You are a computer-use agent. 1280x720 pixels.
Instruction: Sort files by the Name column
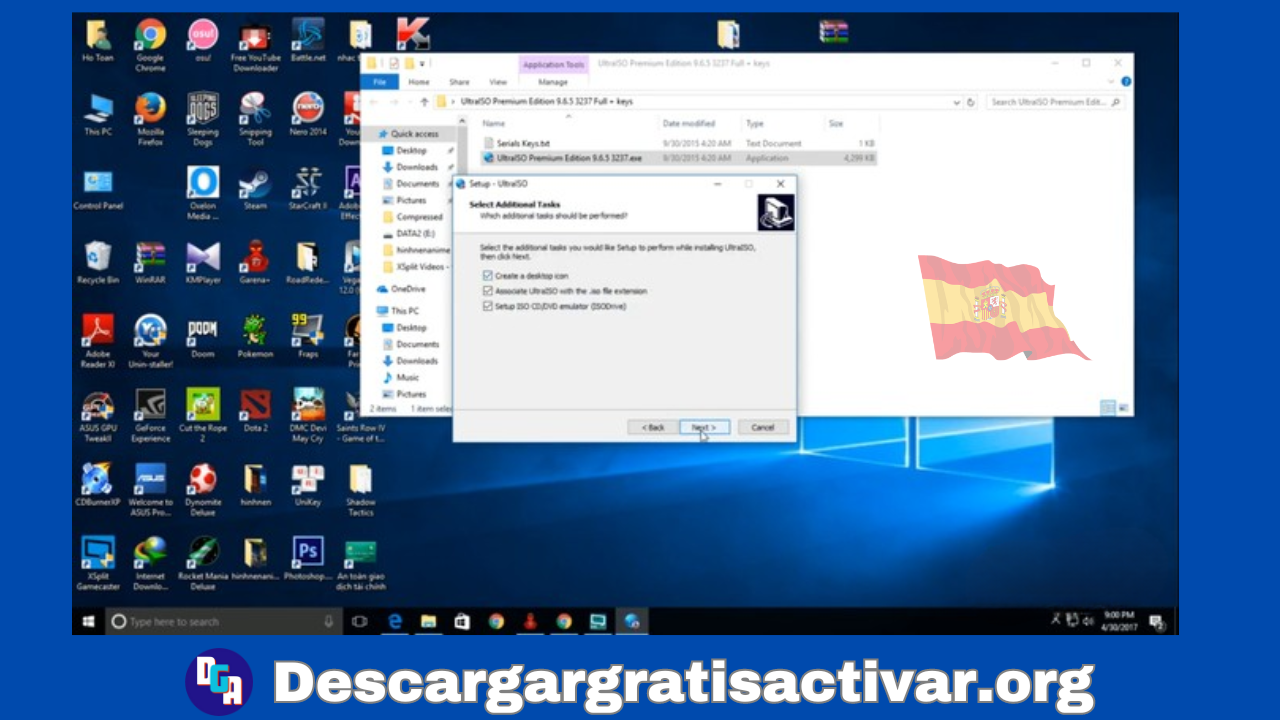point(494,124)
